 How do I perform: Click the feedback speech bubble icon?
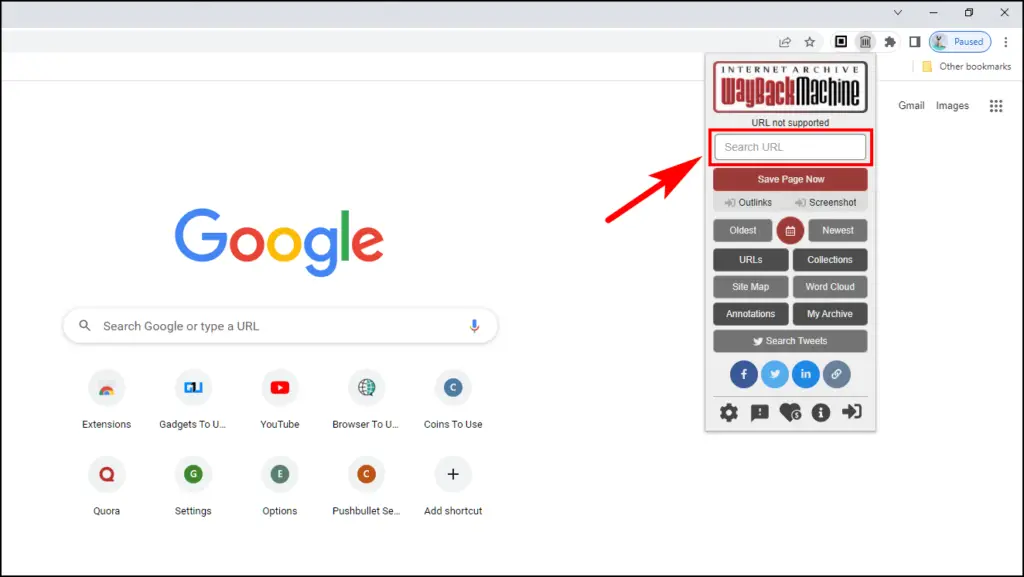pos(760,413)
